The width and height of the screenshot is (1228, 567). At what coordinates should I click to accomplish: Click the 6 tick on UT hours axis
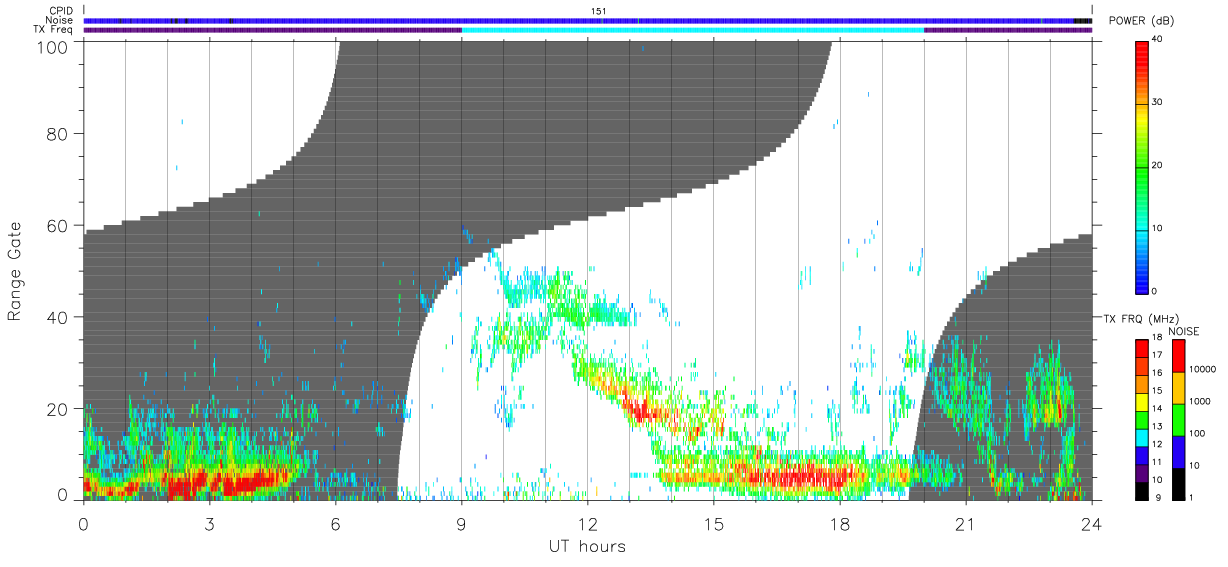point(335,523)
